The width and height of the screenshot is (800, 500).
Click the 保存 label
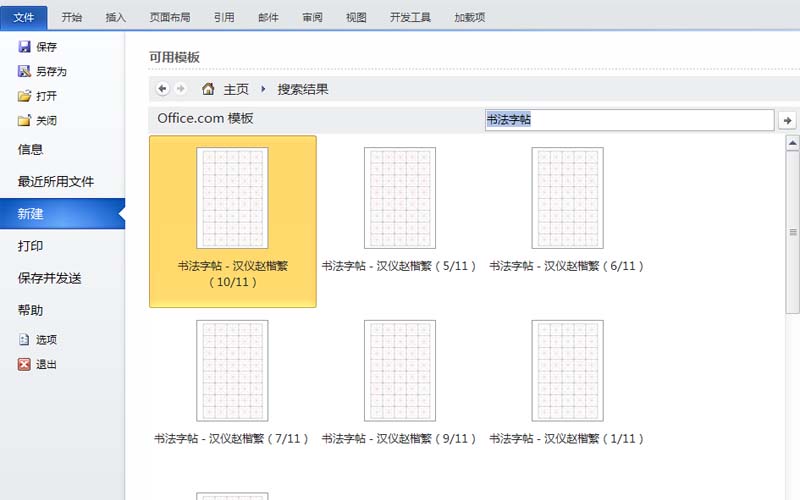[46, 47]
